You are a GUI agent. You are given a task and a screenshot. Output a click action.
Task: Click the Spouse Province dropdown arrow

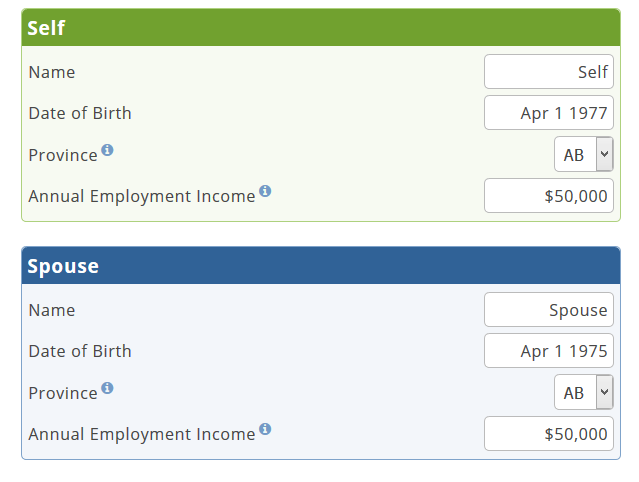click(605, 392)
